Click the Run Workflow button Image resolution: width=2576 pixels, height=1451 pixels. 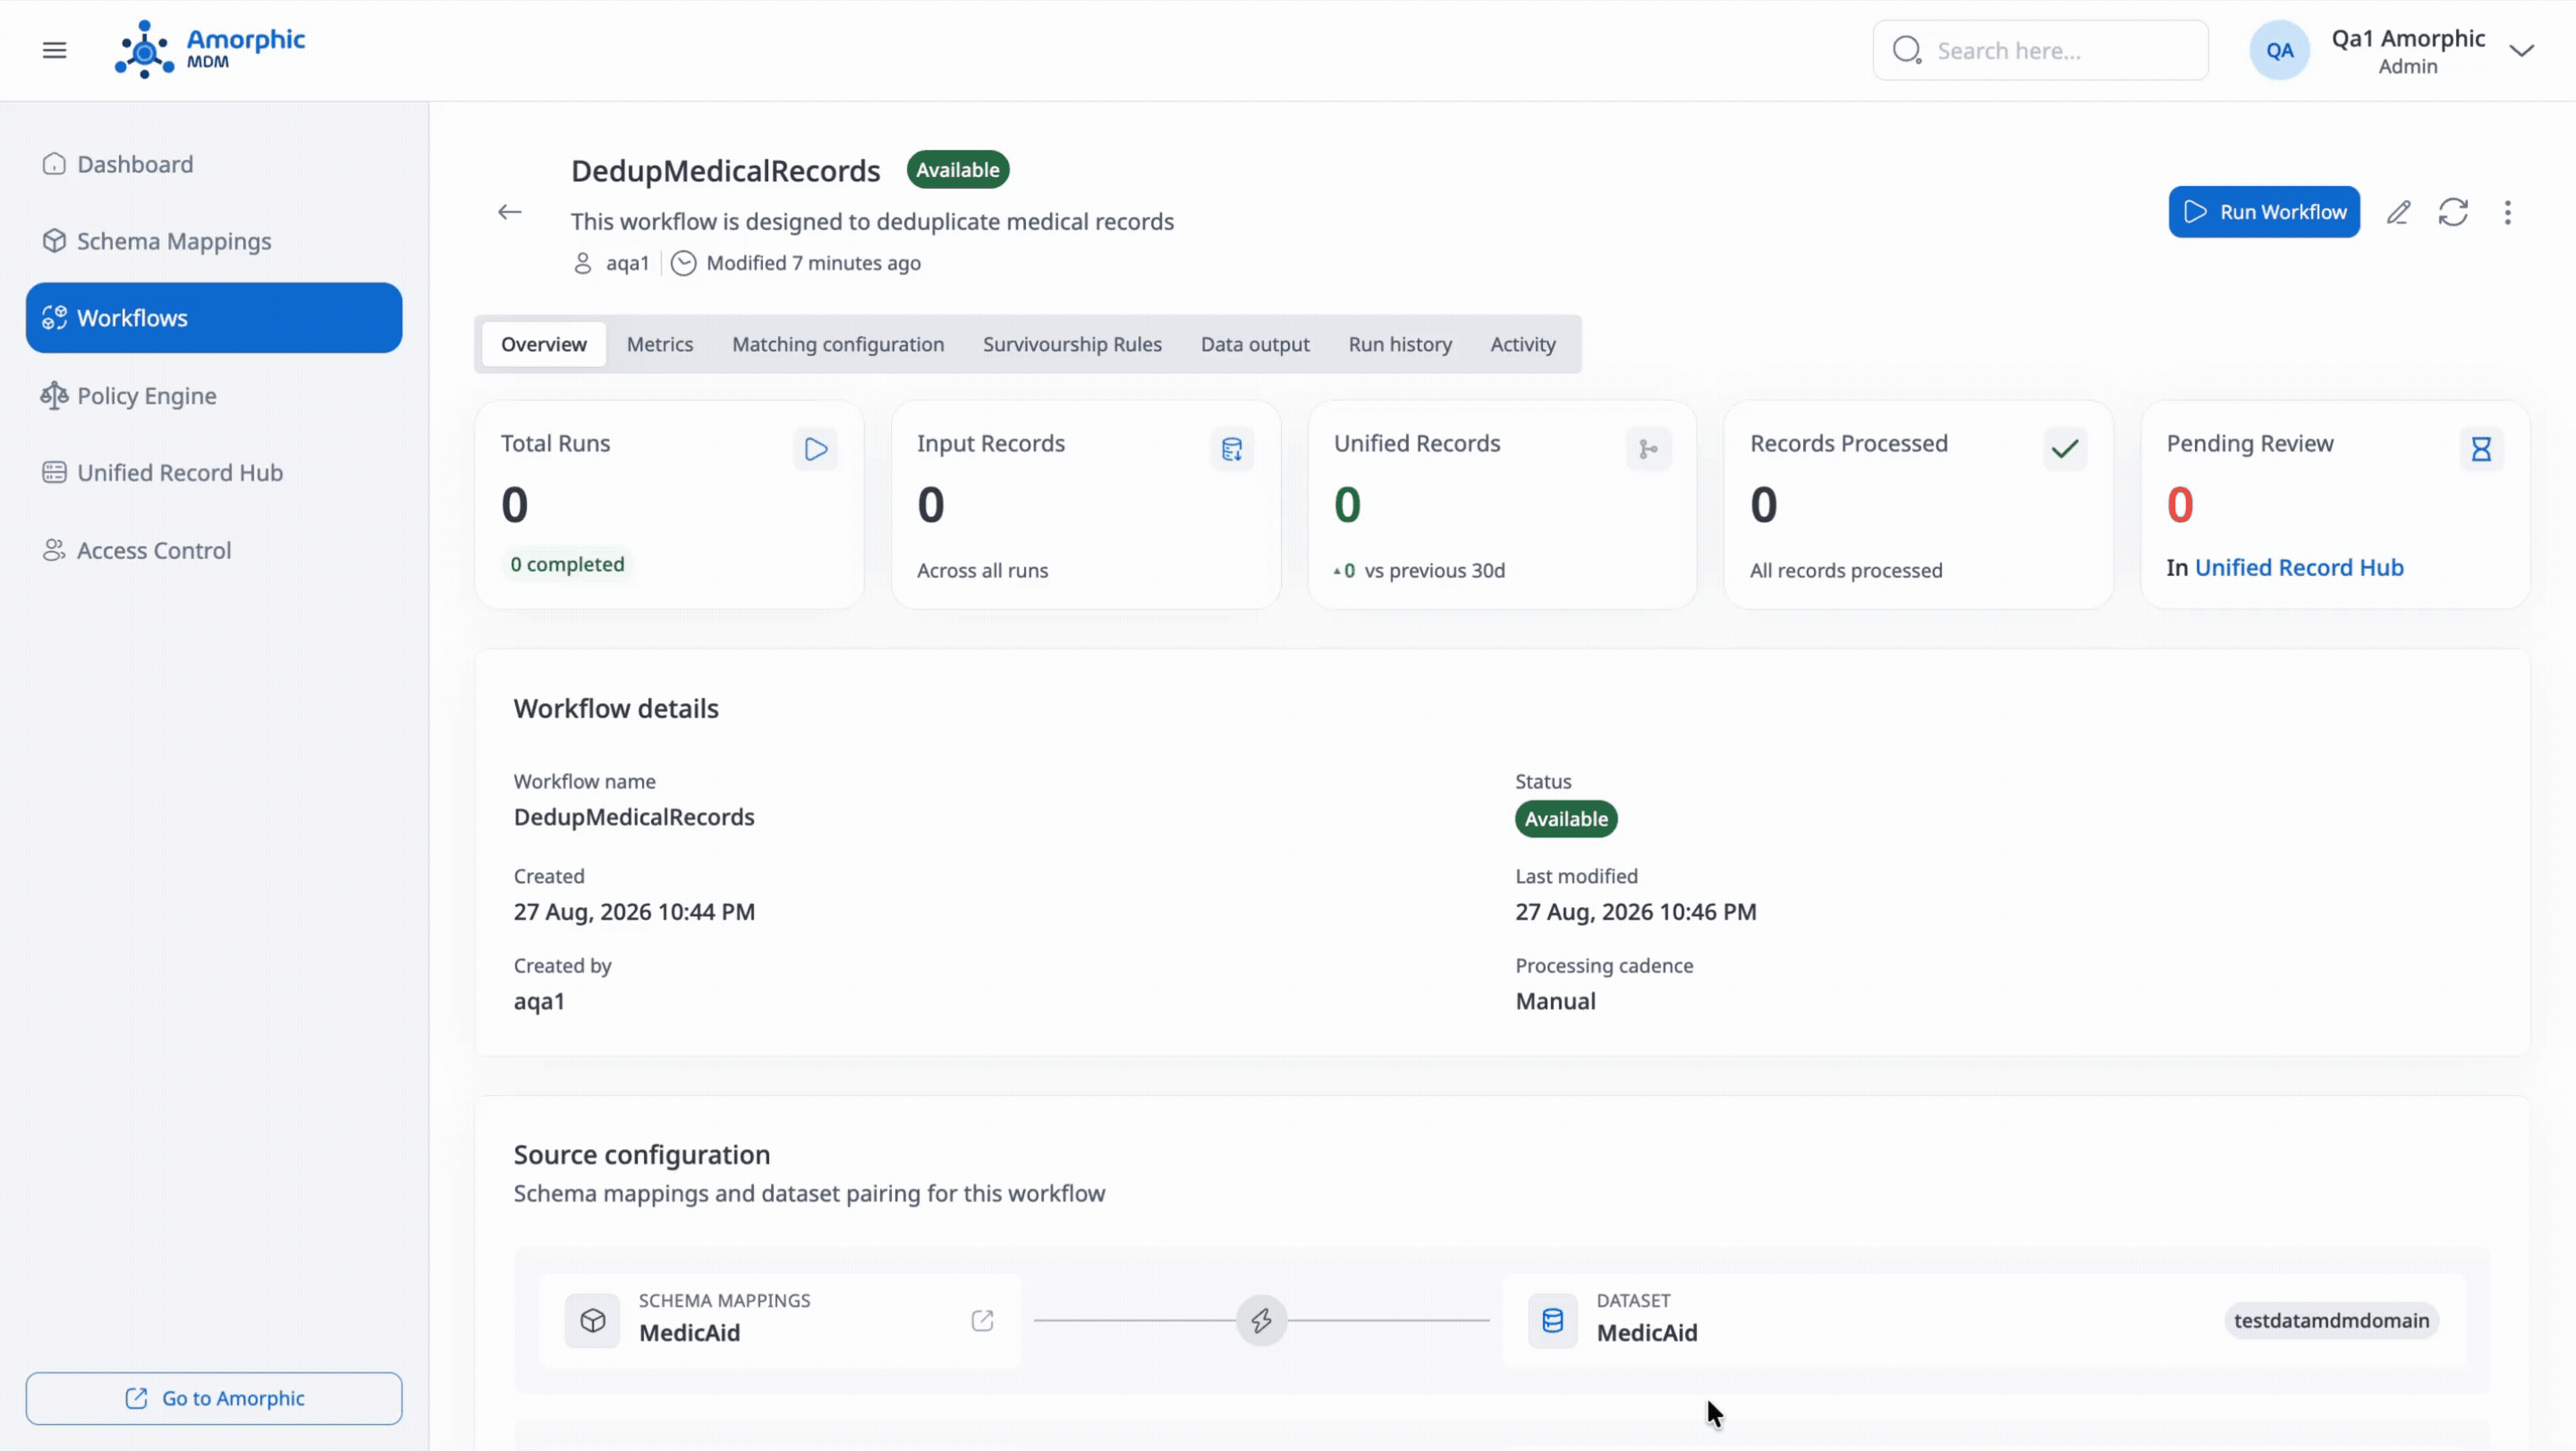tap(2264, 212)
